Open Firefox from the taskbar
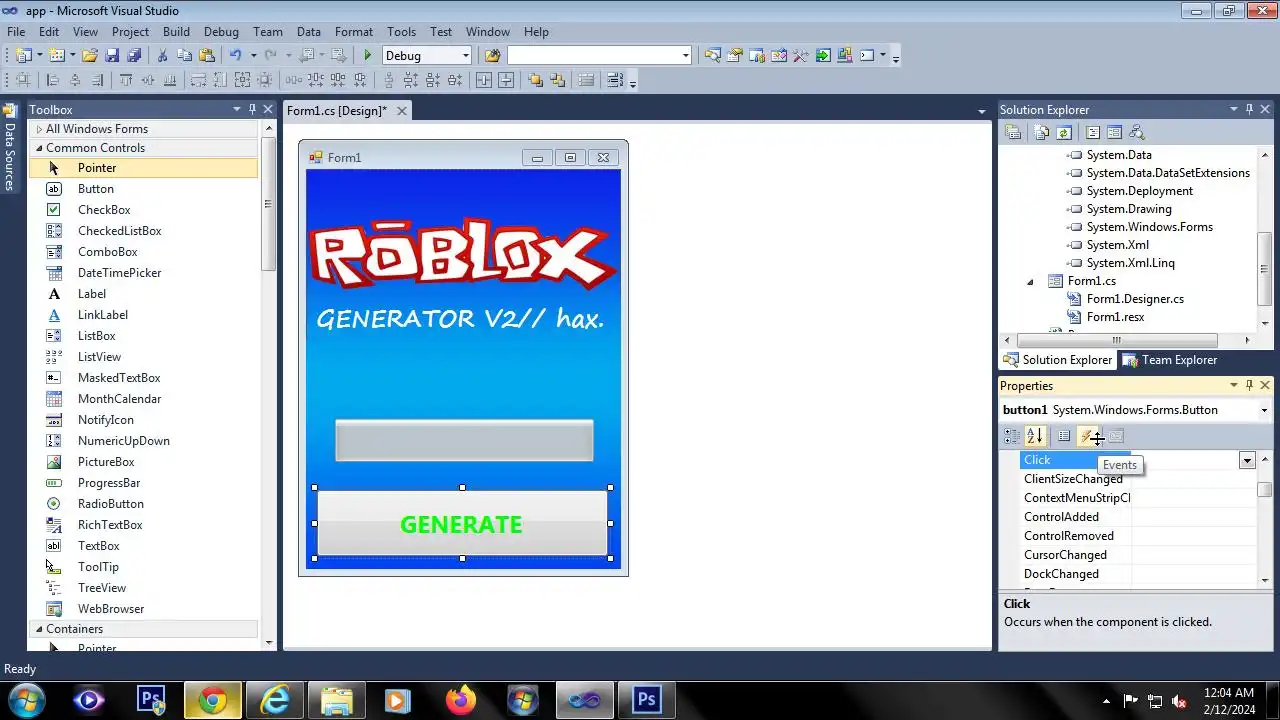This screenshot has width=1280, height=720. pyautogui.click(x=461, y=701)
